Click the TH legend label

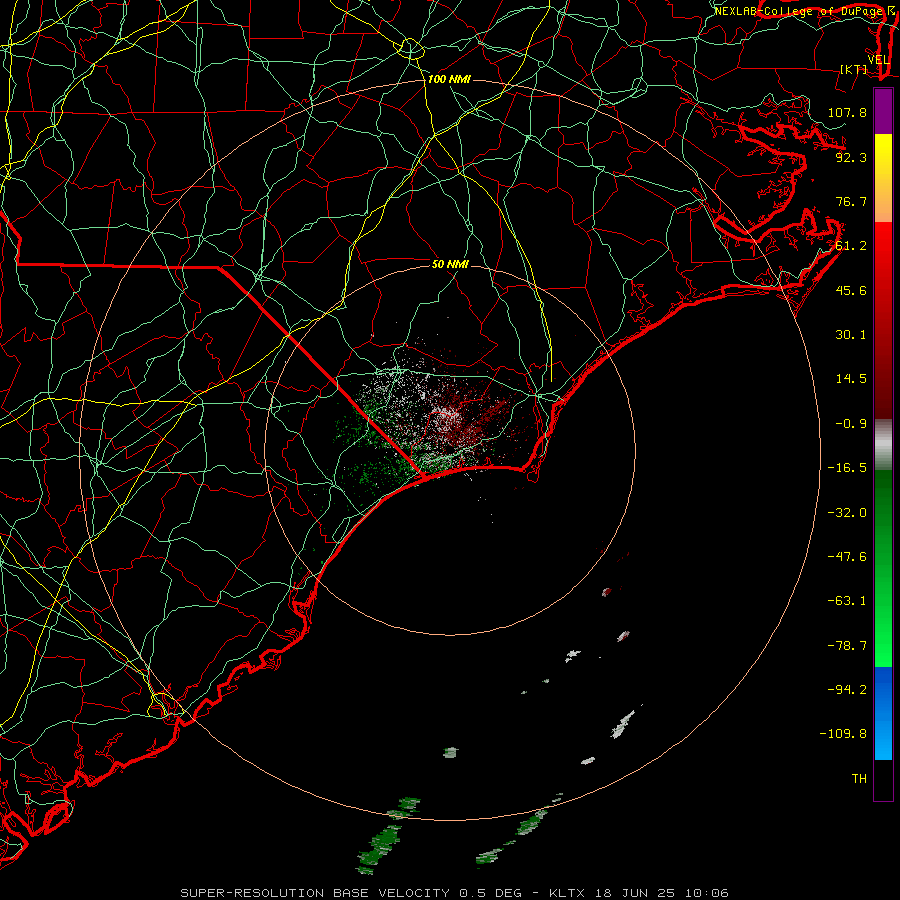[859, 778]
